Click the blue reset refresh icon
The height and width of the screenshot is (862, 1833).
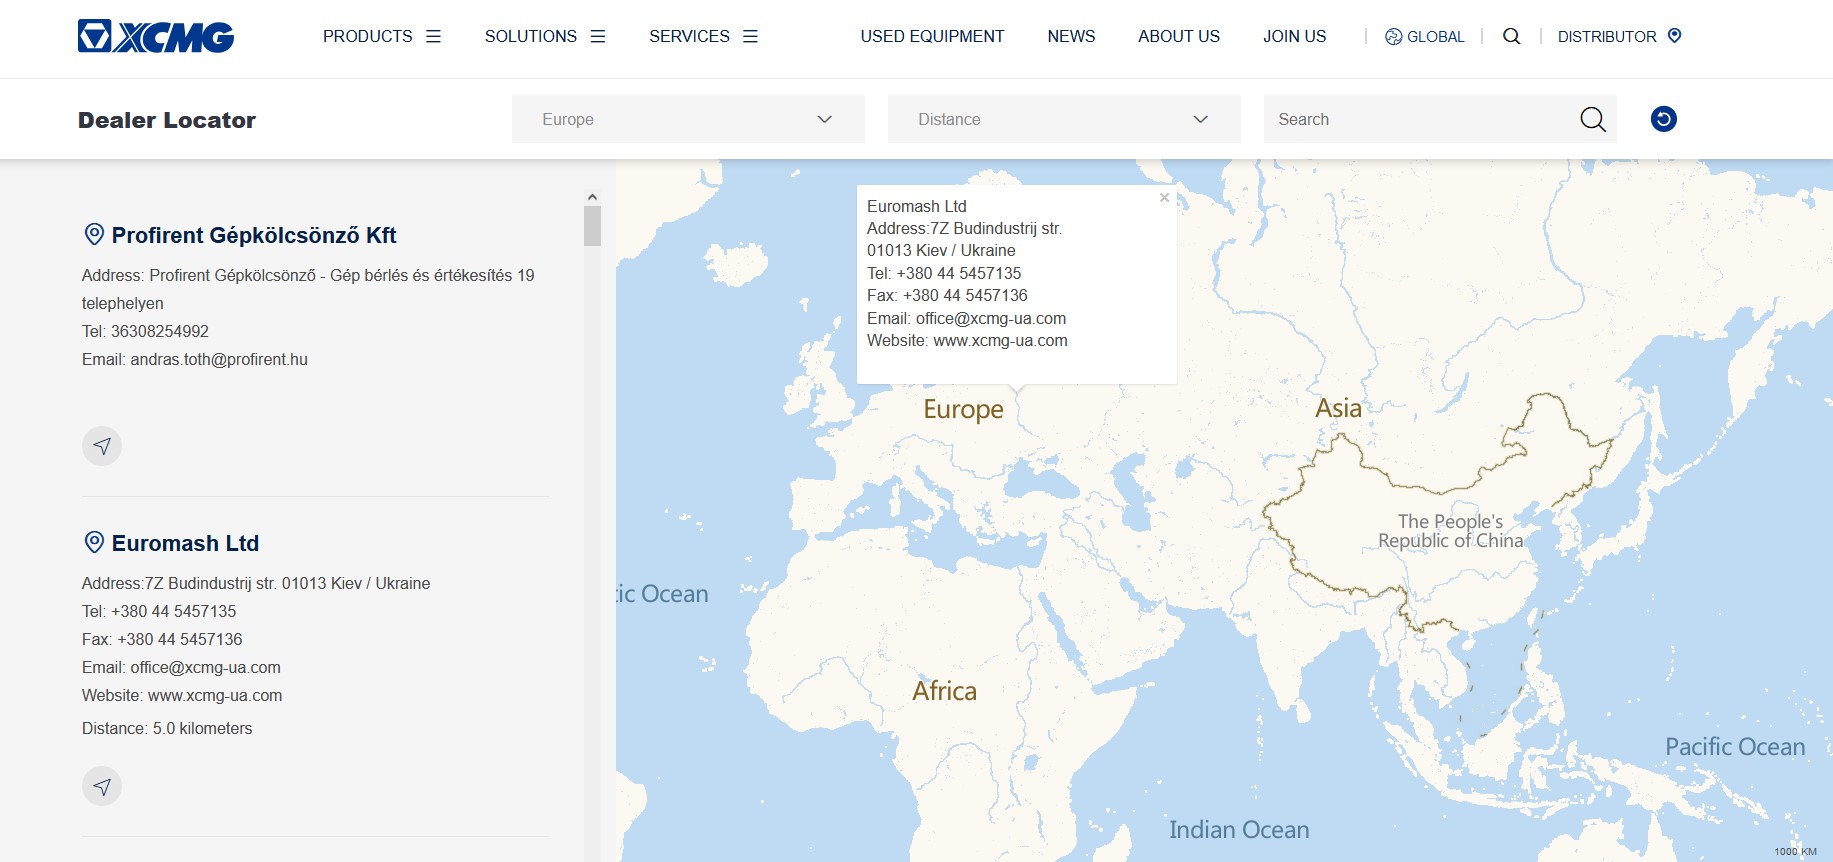coord(1663,119)
